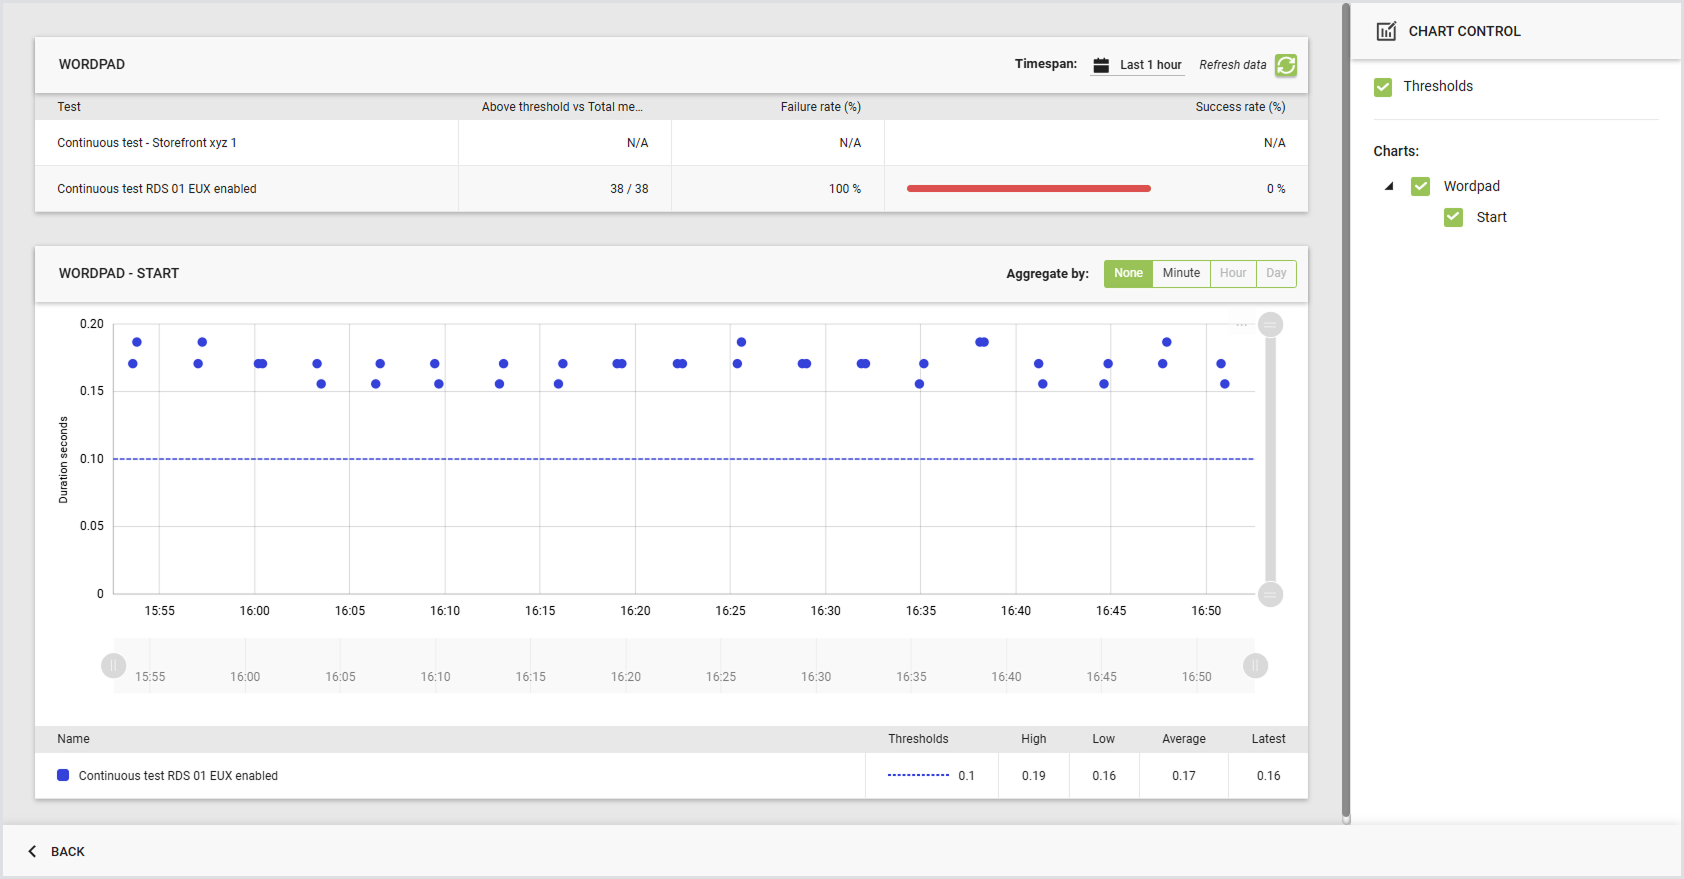The height and width of the screenshot is (879, 1684).
Task: Collapse the Wordpad tree node
Action: click(x=1389, y=186)
